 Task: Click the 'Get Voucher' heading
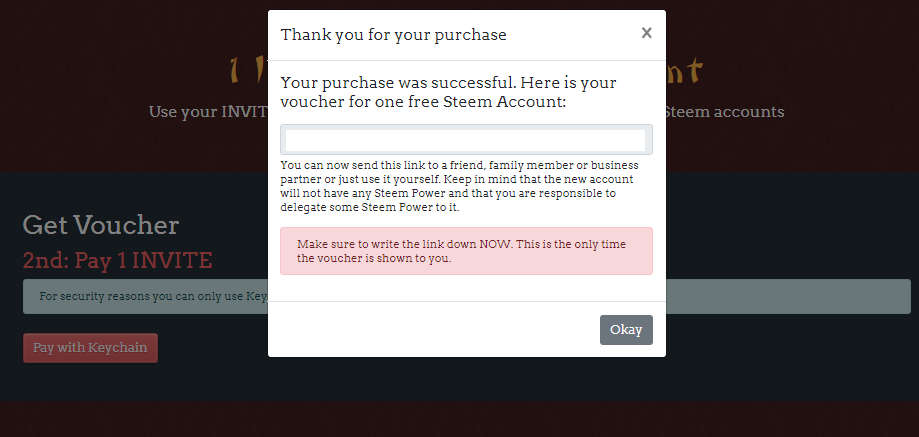(100, 225)
